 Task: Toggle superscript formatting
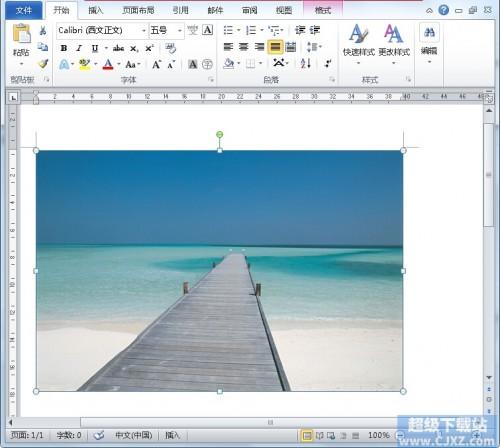(x=149, y=48)
